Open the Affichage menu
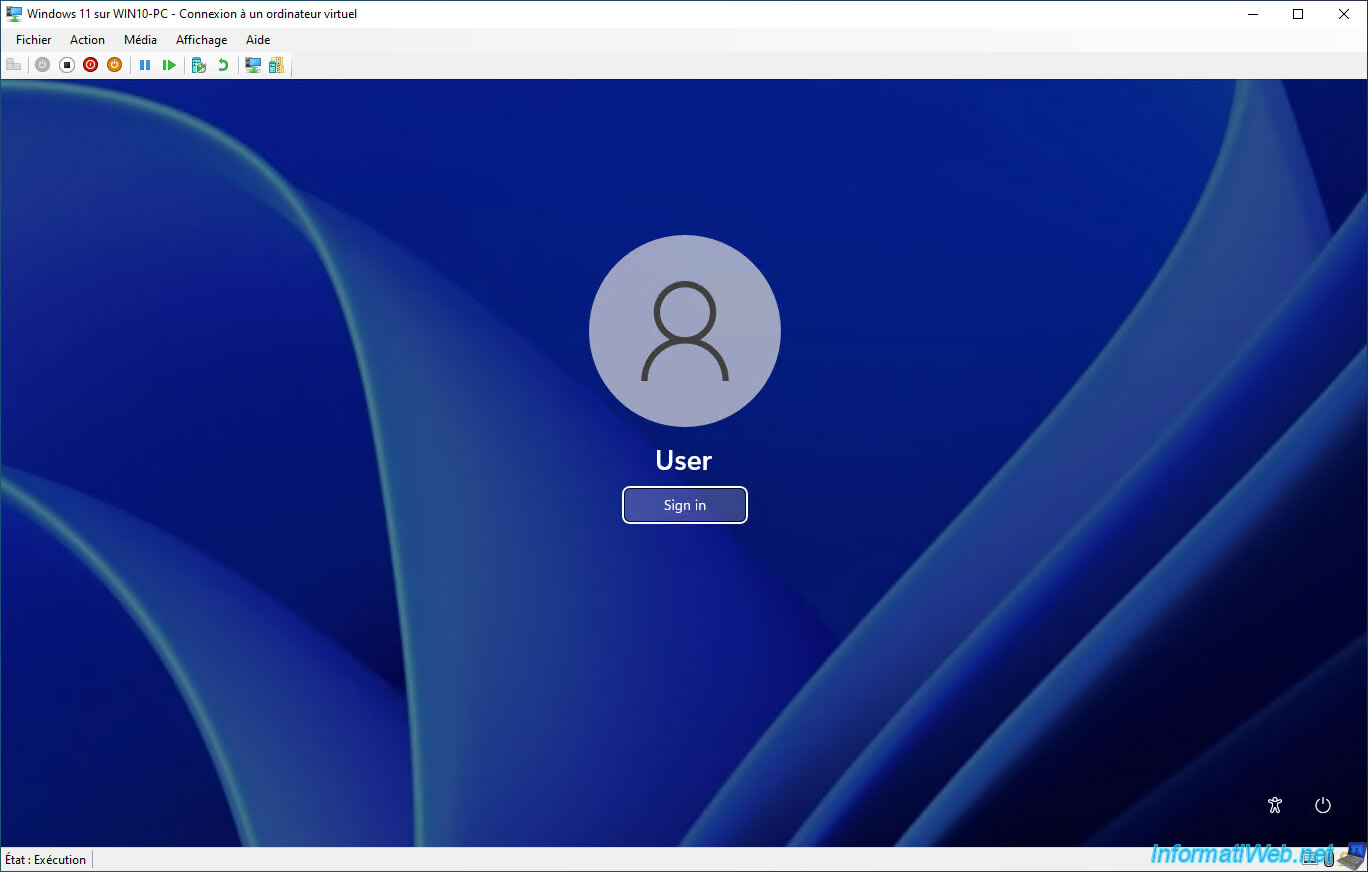1368x872 pixels. (x=201, y=40)
